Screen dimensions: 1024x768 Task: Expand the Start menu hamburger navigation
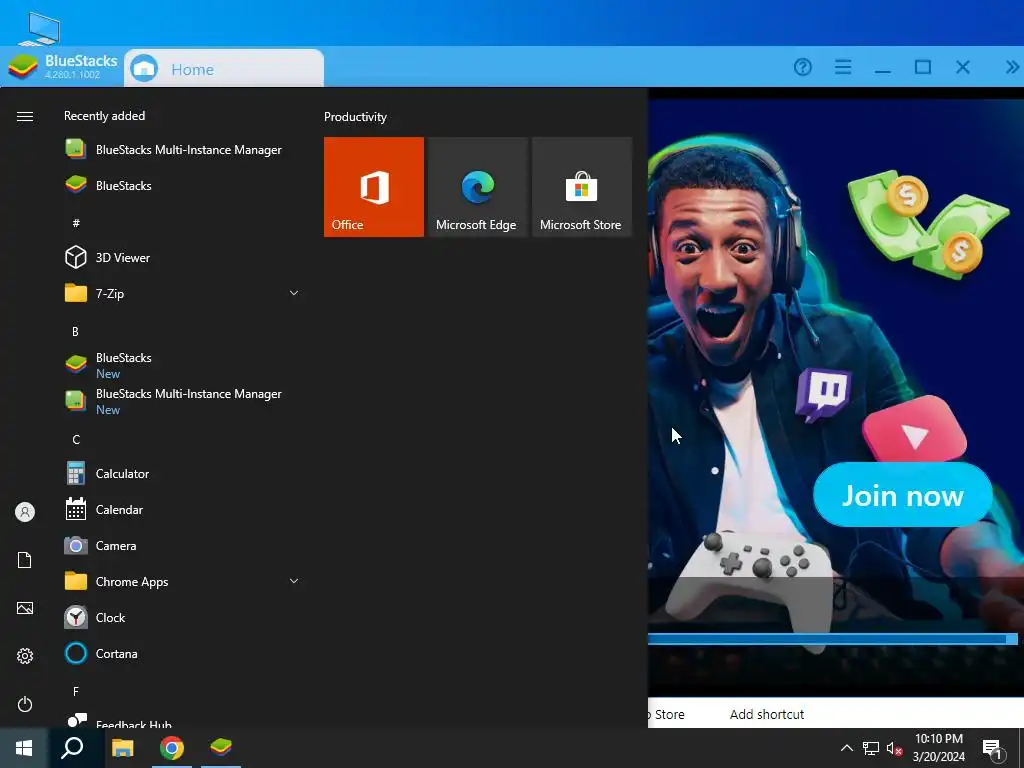pos(25,116)
